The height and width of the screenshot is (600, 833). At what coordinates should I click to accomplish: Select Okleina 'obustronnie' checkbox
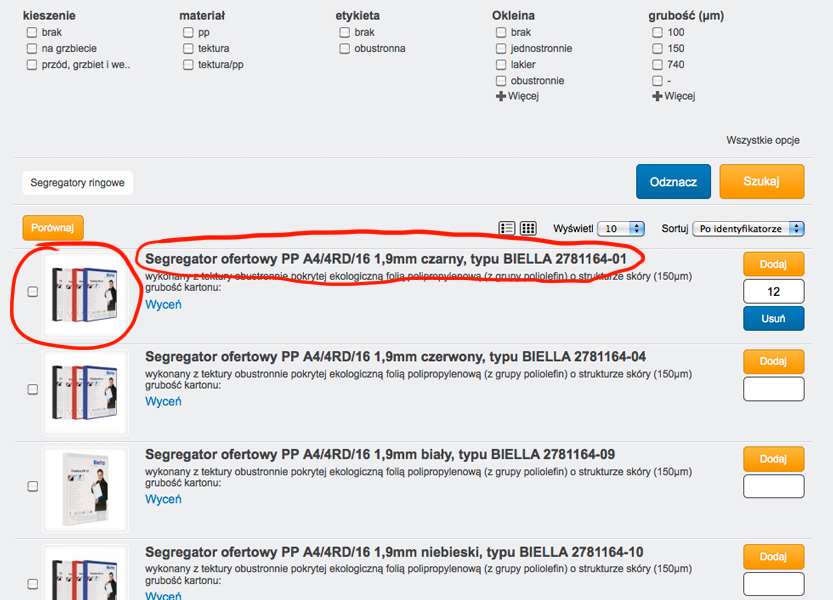[501, 81]
